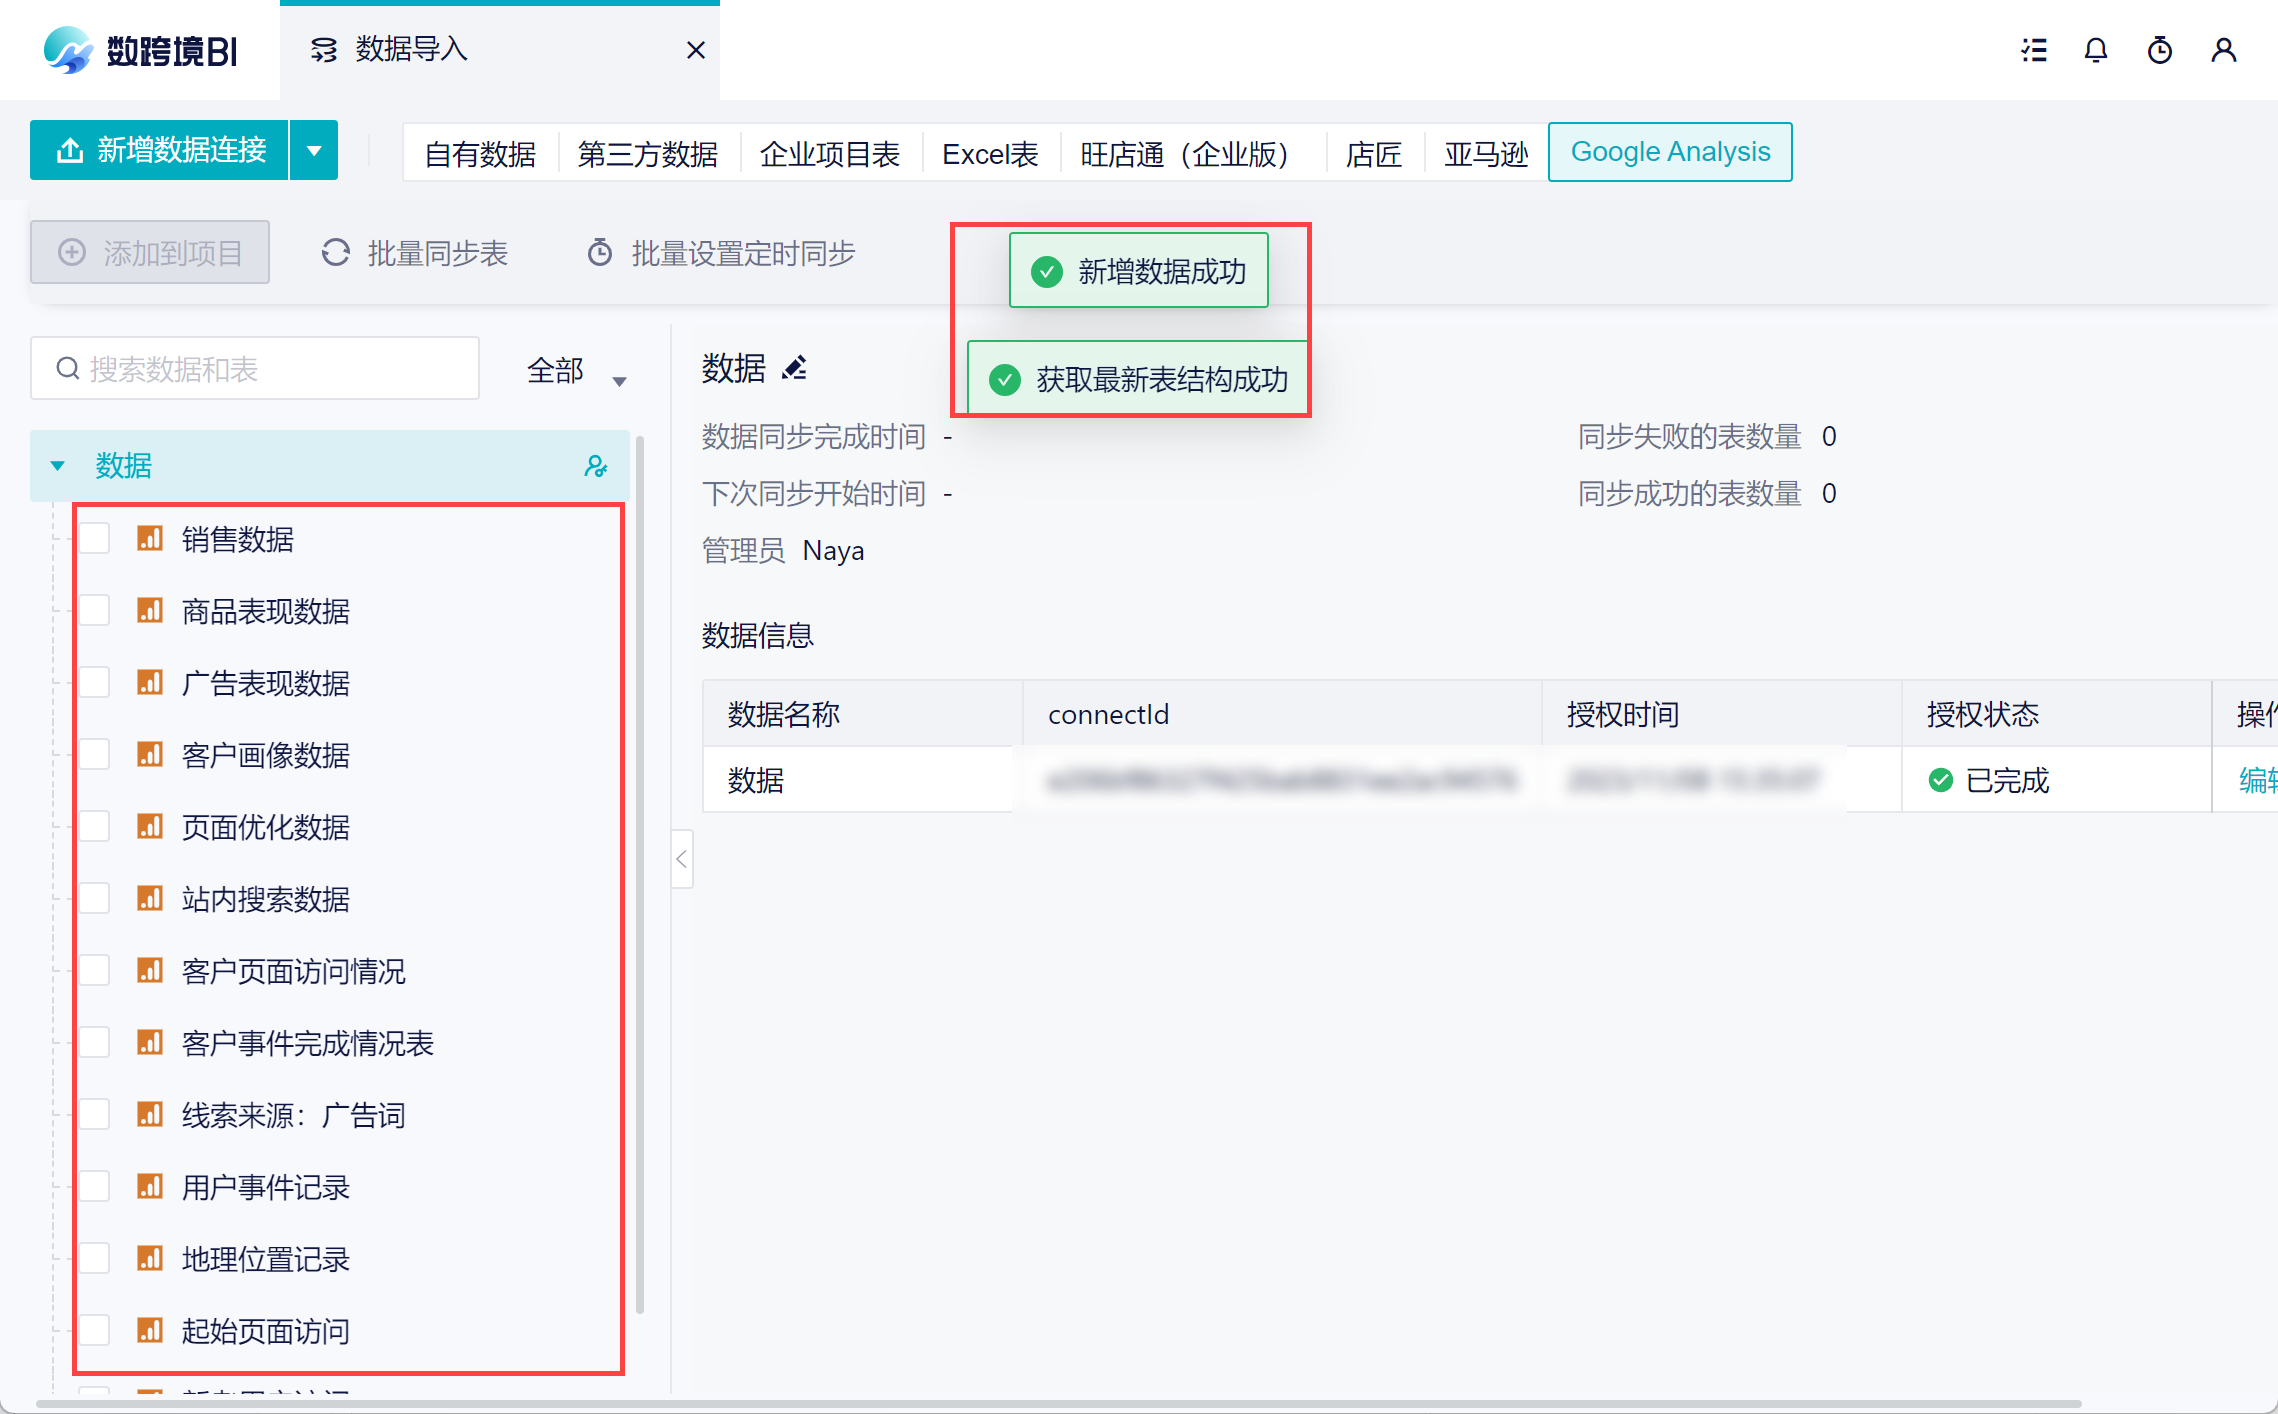
Task: Click 批量同步表 refresh icon
Action: pos(336,253)
